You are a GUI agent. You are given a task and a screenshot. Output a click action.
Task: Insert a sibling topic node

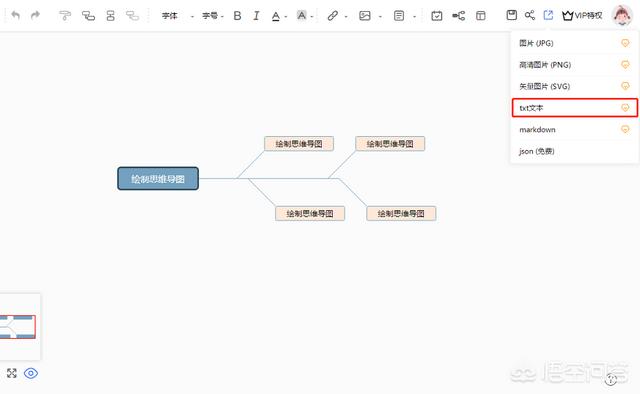coord(110,16)
